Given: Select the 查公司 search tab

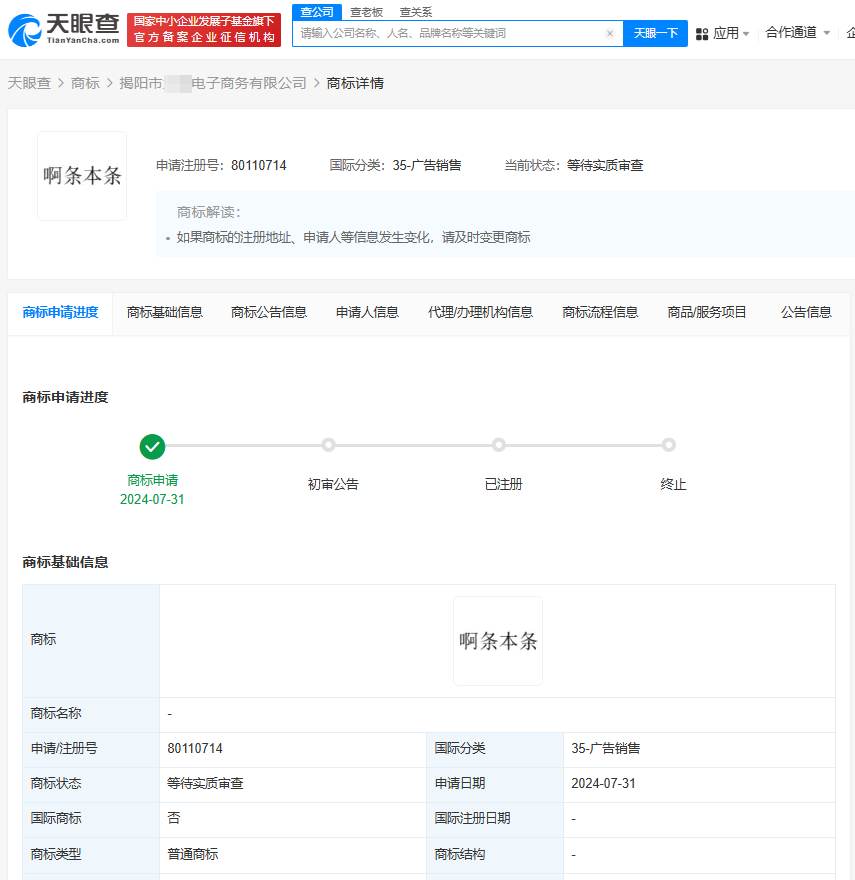Looking at the screenshot, I should (x=317, y=12).
